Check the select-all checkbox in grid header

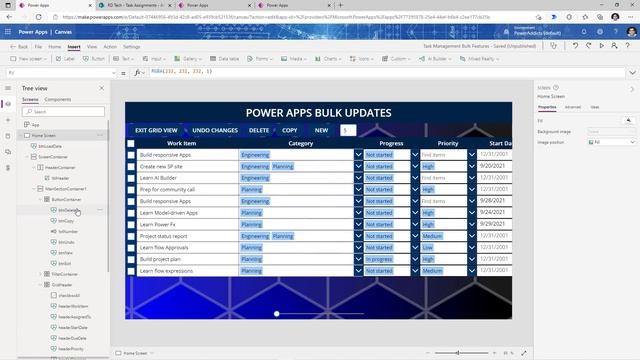(131, 143)
